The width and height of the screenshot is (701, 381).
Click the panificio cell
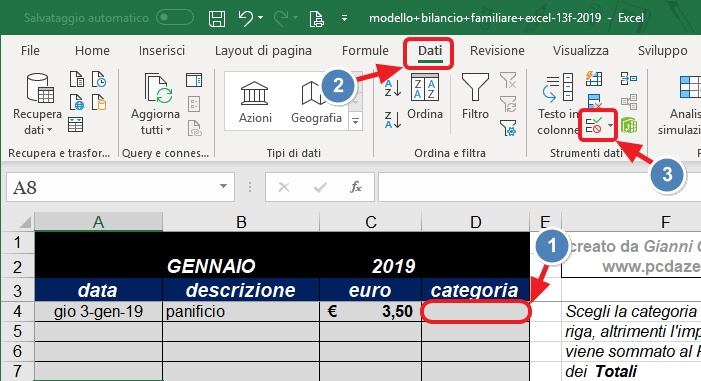point(241,311)
